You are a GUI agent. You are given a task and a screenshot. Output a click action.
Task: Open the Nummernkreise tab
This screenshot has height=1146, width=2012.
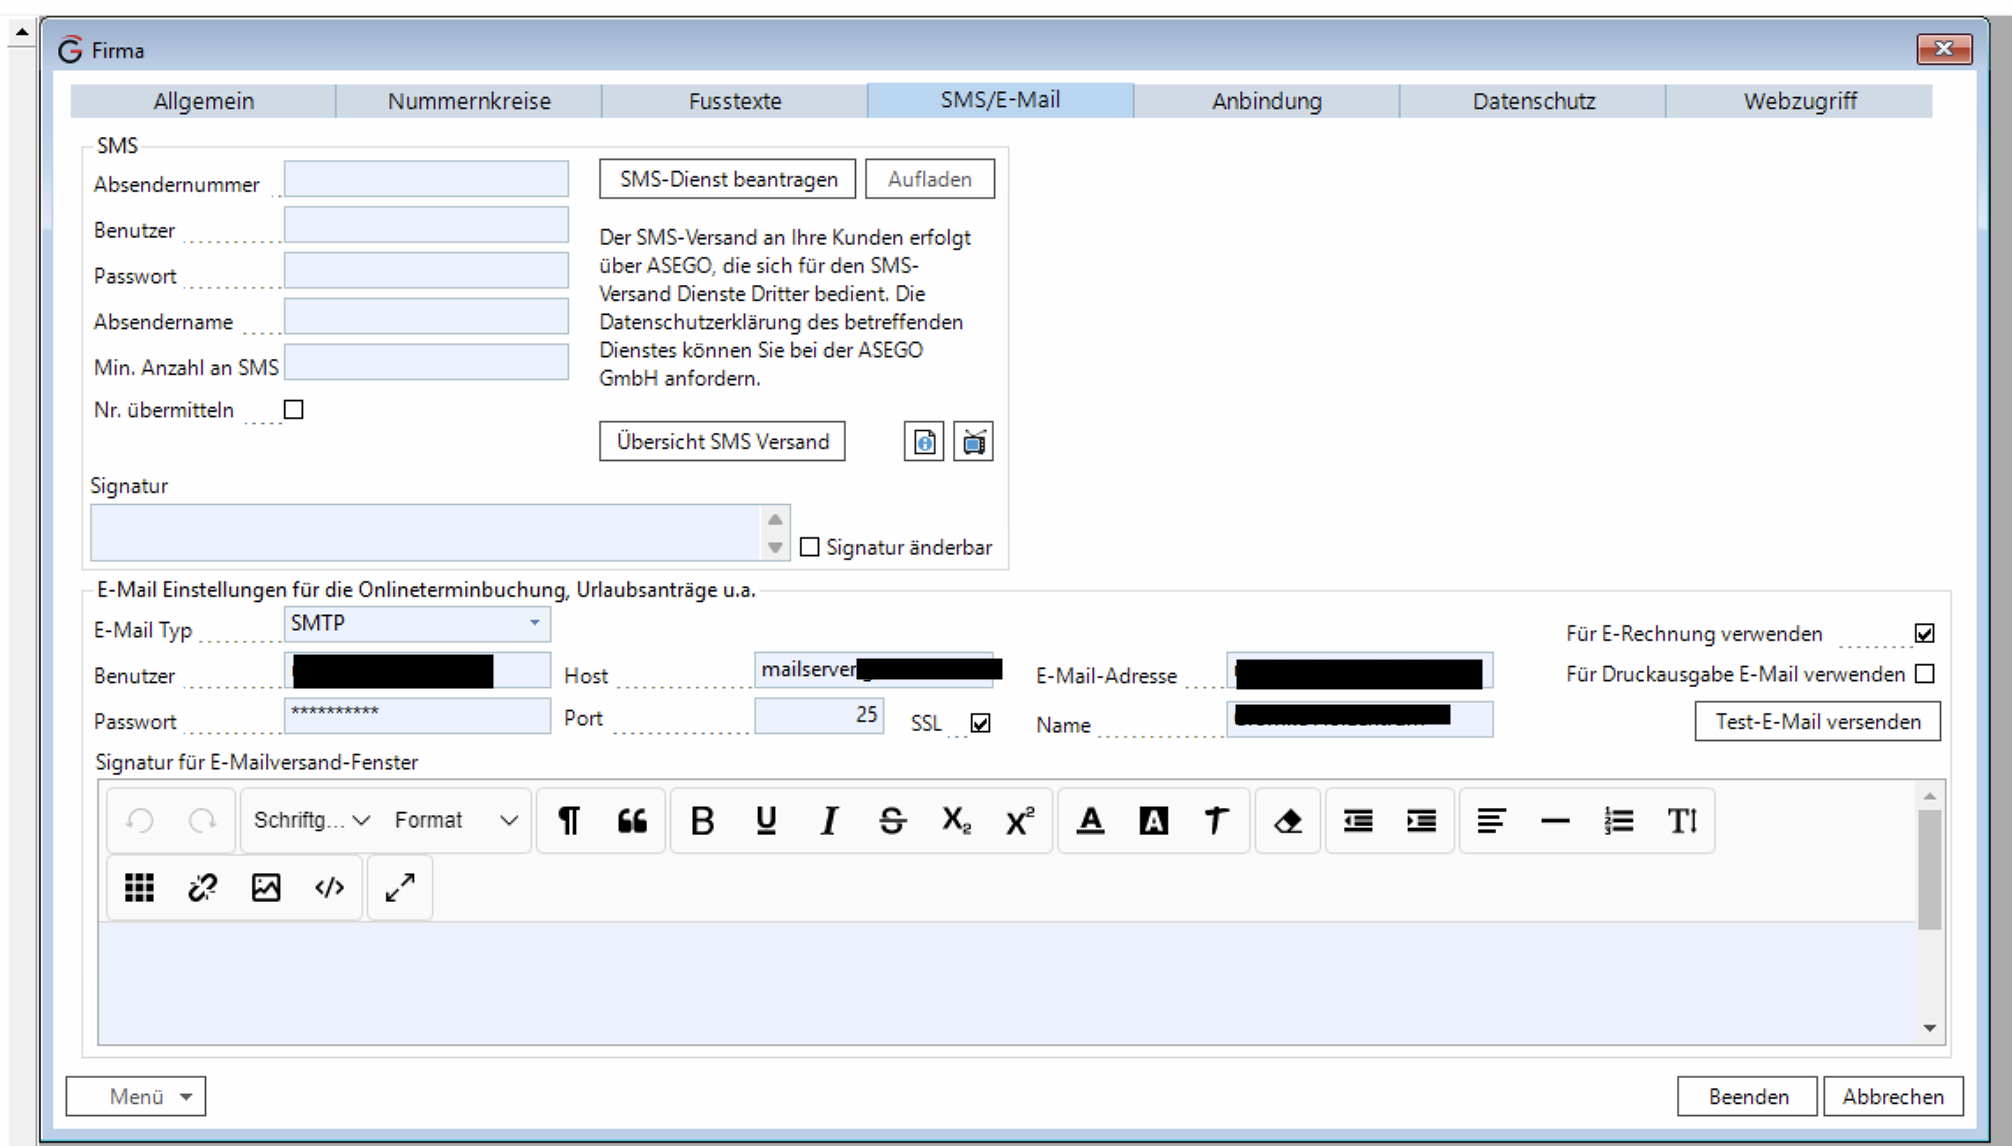click(x=469, y=101)
